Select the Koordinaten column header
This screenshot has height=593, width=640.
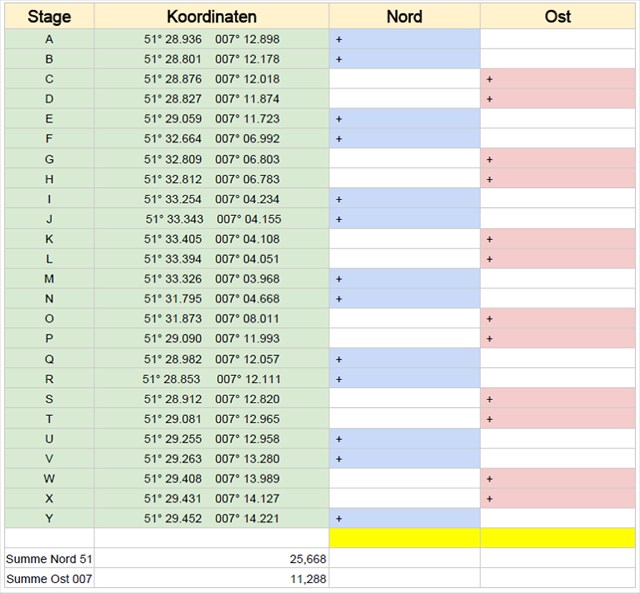pos(211,16)
